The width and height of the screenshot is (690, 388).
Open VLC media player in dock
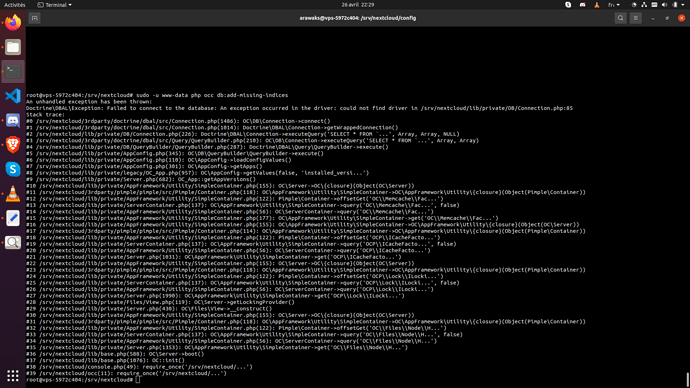pyautogui.click(x=13, y=194)
